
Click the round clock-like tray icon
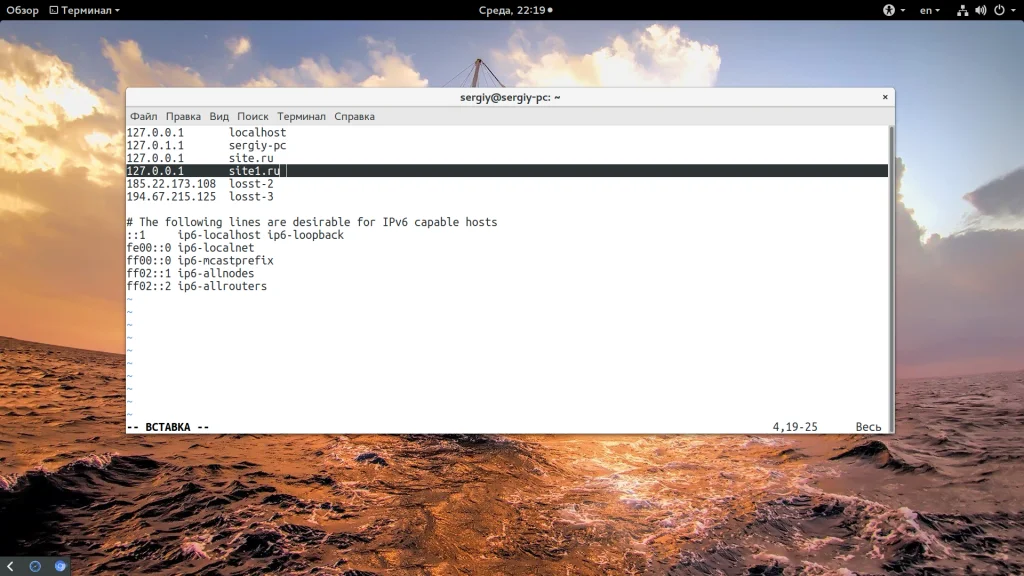tap(35, 566)
